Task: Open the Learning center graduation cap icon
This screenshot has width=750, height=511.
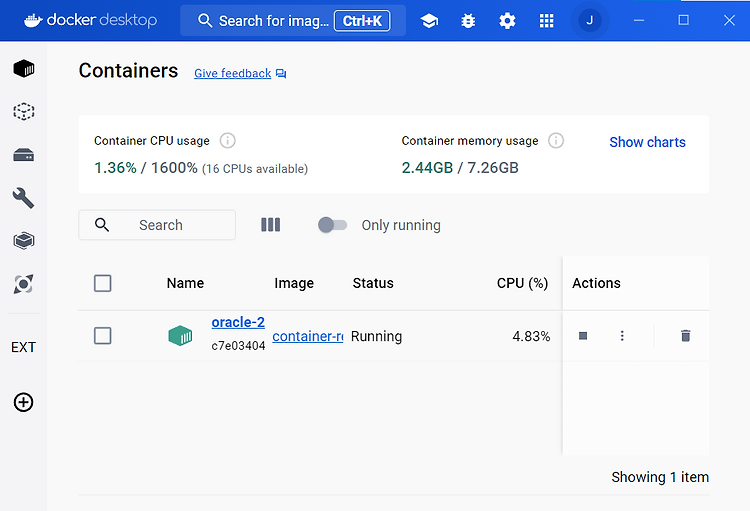Action: point(429,21)
